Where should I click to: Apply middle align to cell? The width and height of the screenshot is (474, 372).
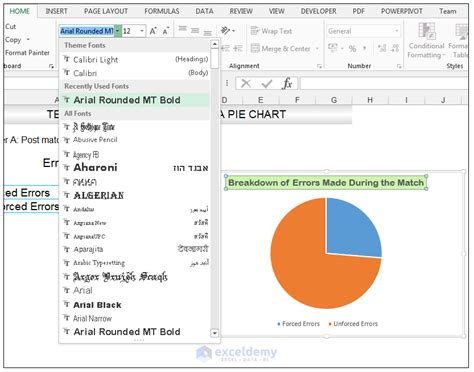pos(195,30)
